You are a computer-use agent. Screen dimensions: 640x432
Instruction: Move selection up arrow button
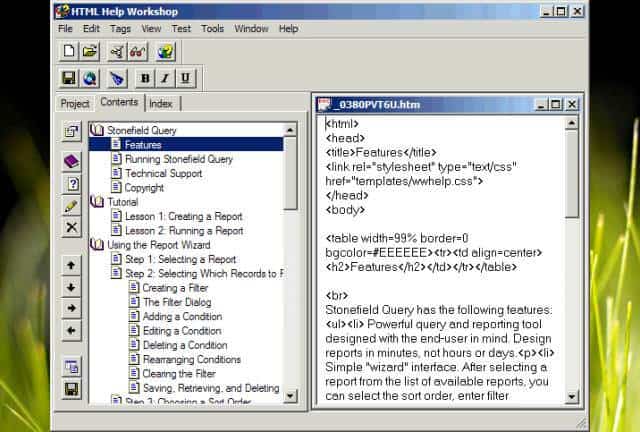point(71,265)
